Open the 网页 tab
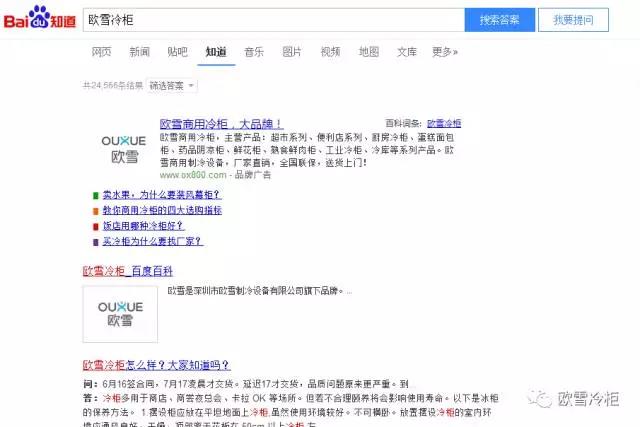 pyautogui.click(x=101, y=52)
